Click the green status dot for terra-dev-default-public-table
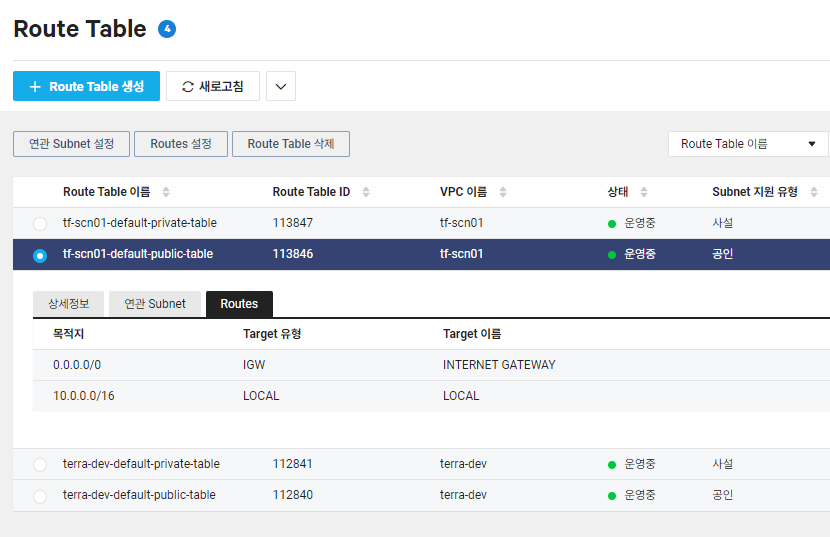The height and width of the screenshot is (537, 830). [612, 496]
